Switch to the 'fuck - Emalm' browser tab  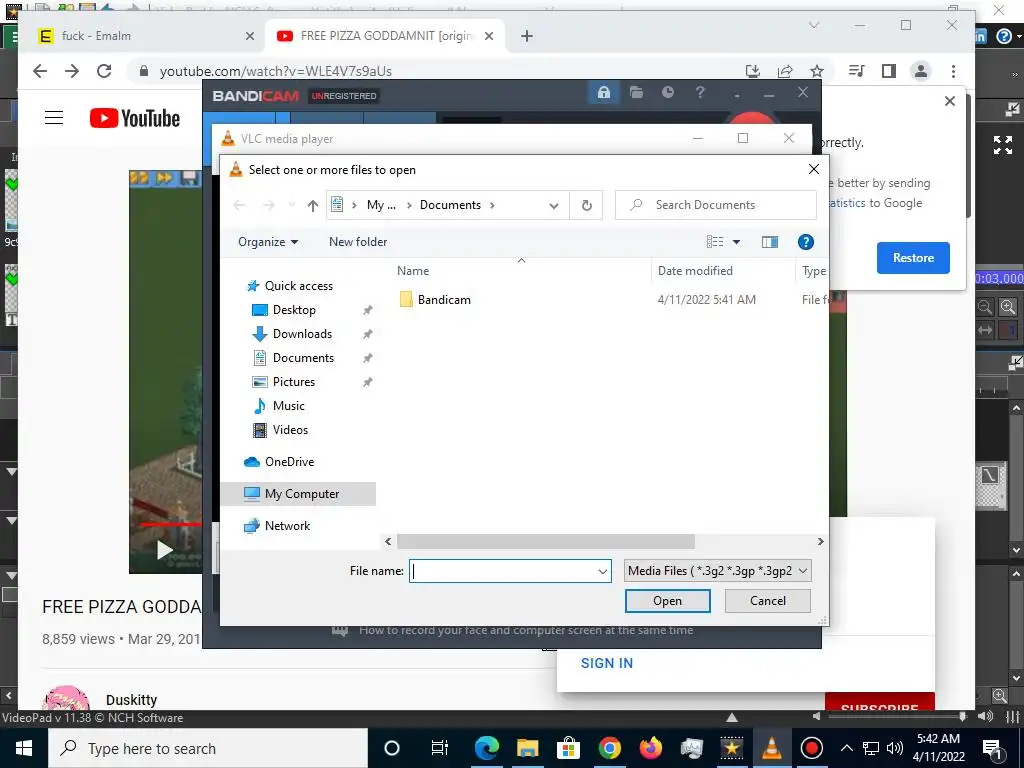(146, 36)
